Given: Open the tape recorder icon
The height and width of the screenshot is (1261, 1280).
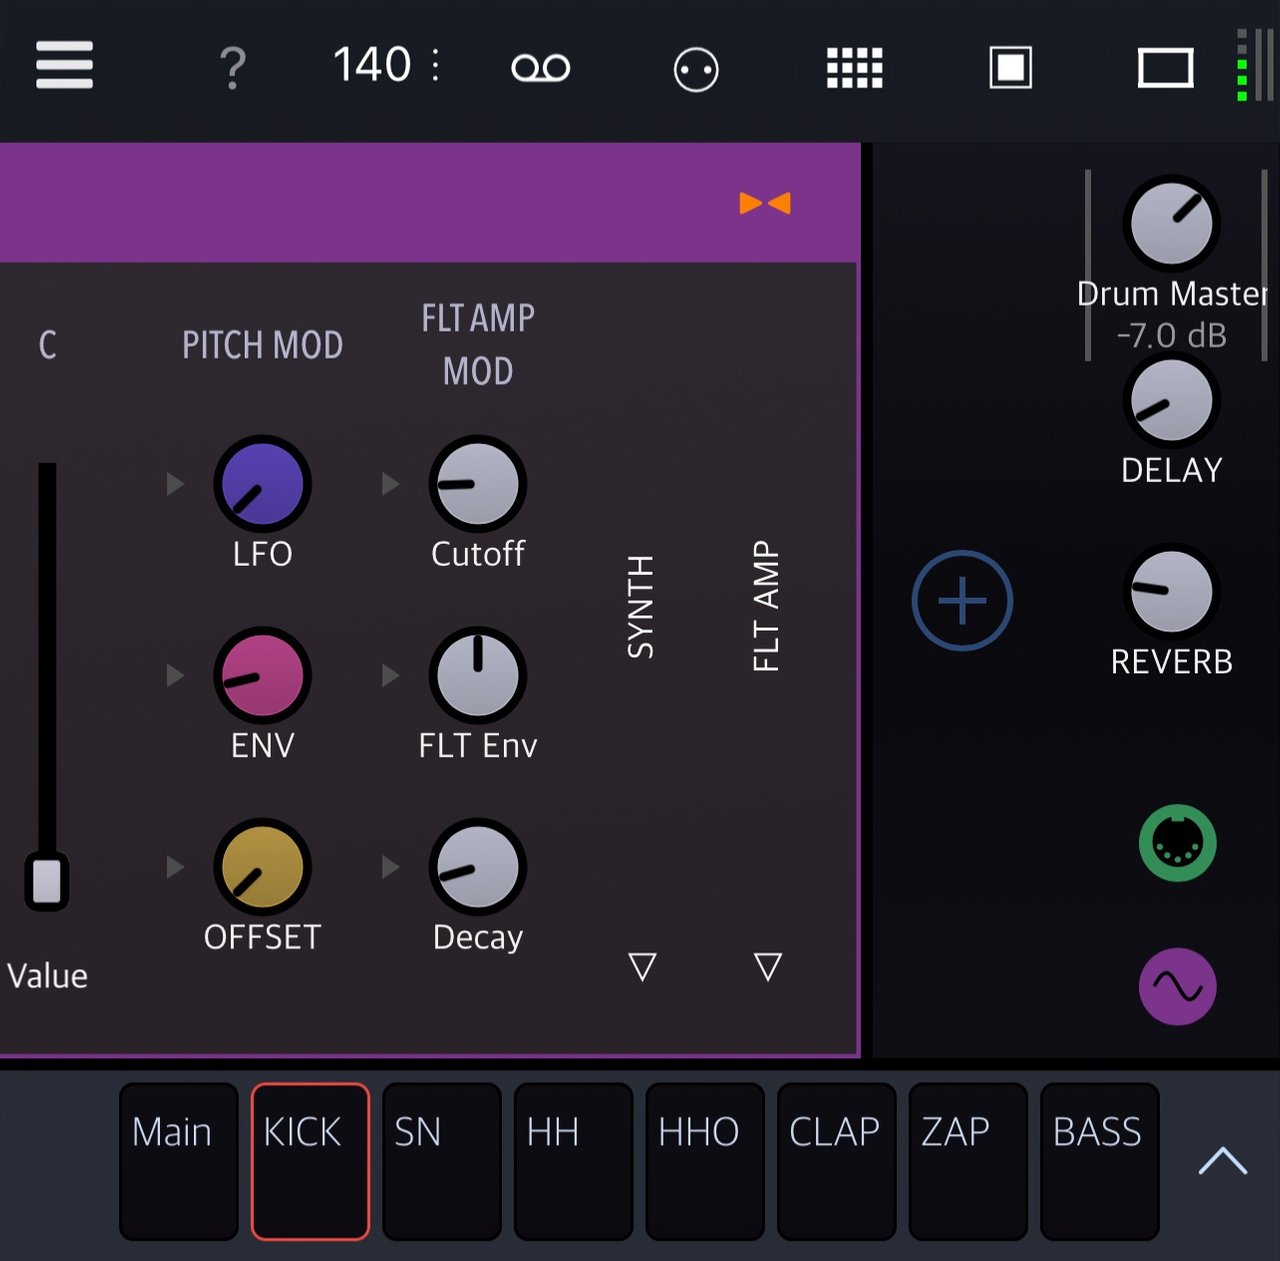Looking at the screenshot, I should click(541, 68).
